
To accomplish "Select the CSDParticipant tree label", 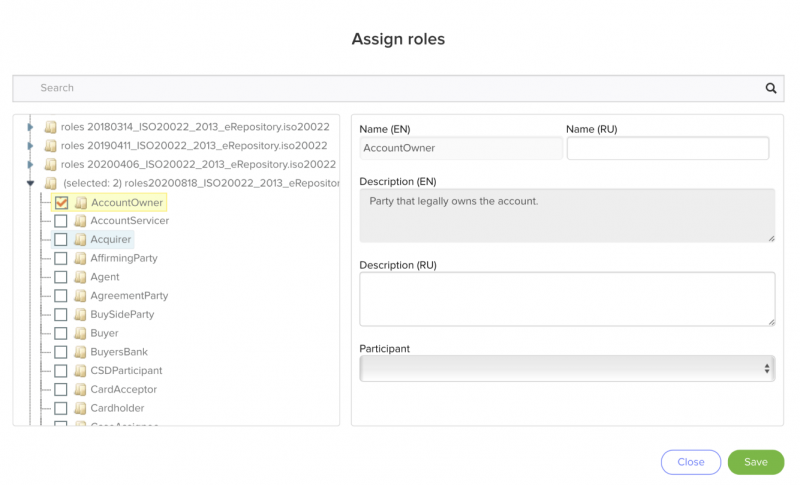I will click(x=126, y=371).
